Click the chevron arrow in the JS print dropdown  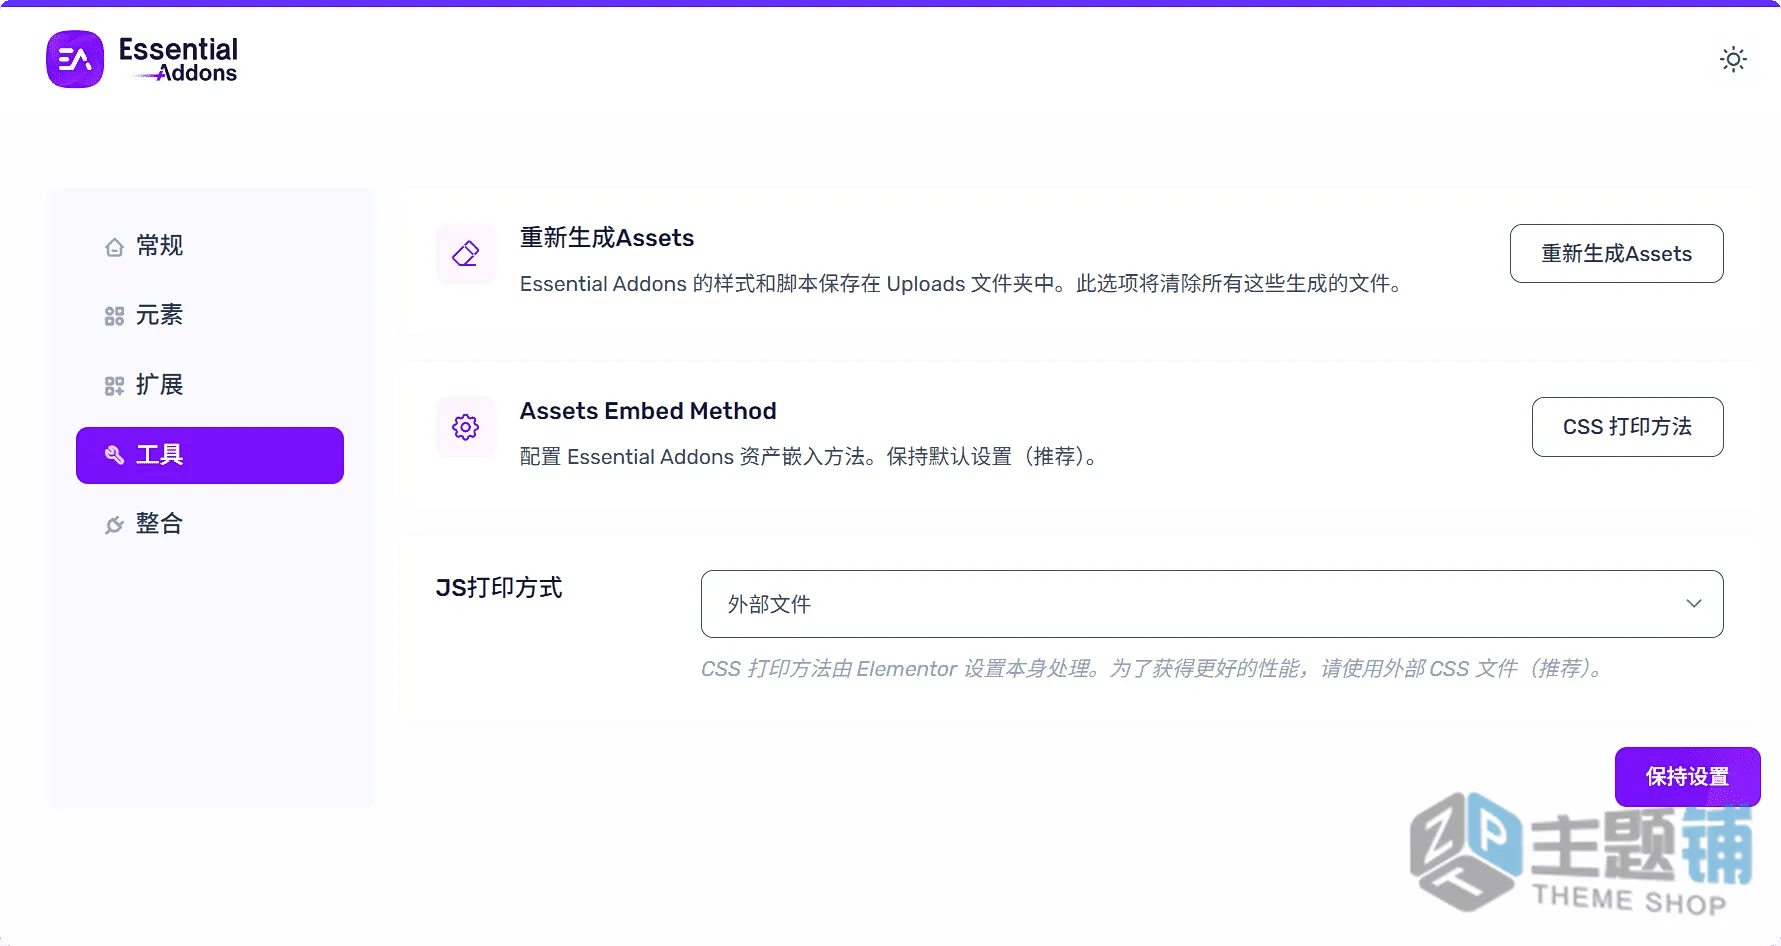coord(1694,604)
